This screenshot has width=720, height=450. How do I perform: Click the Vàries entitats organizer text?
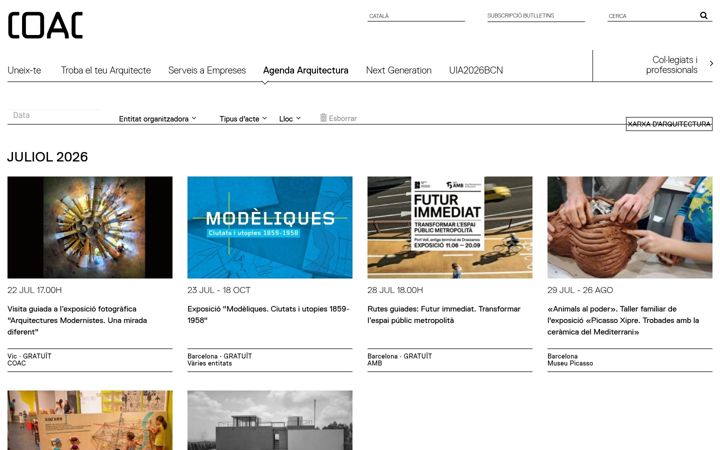pyautogui.click(x=209, y=363)
